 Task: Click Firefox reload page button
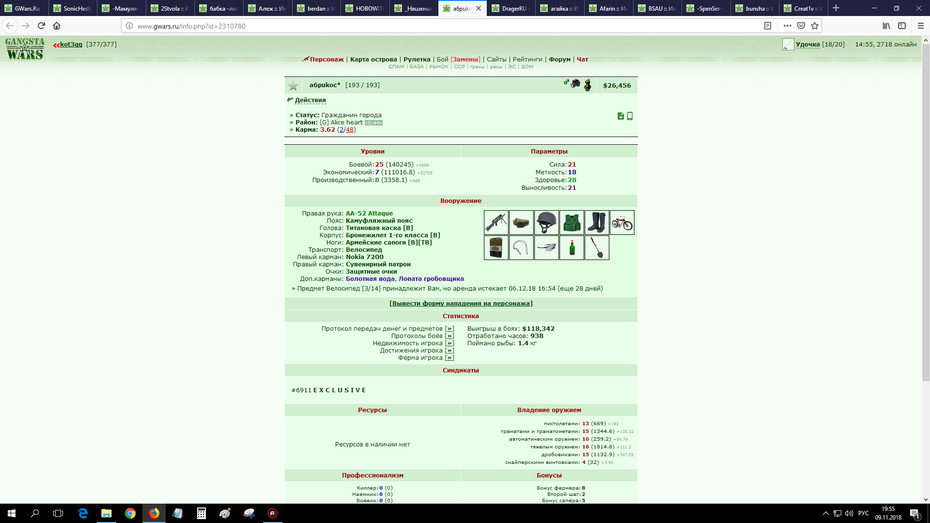coord(41,25)
